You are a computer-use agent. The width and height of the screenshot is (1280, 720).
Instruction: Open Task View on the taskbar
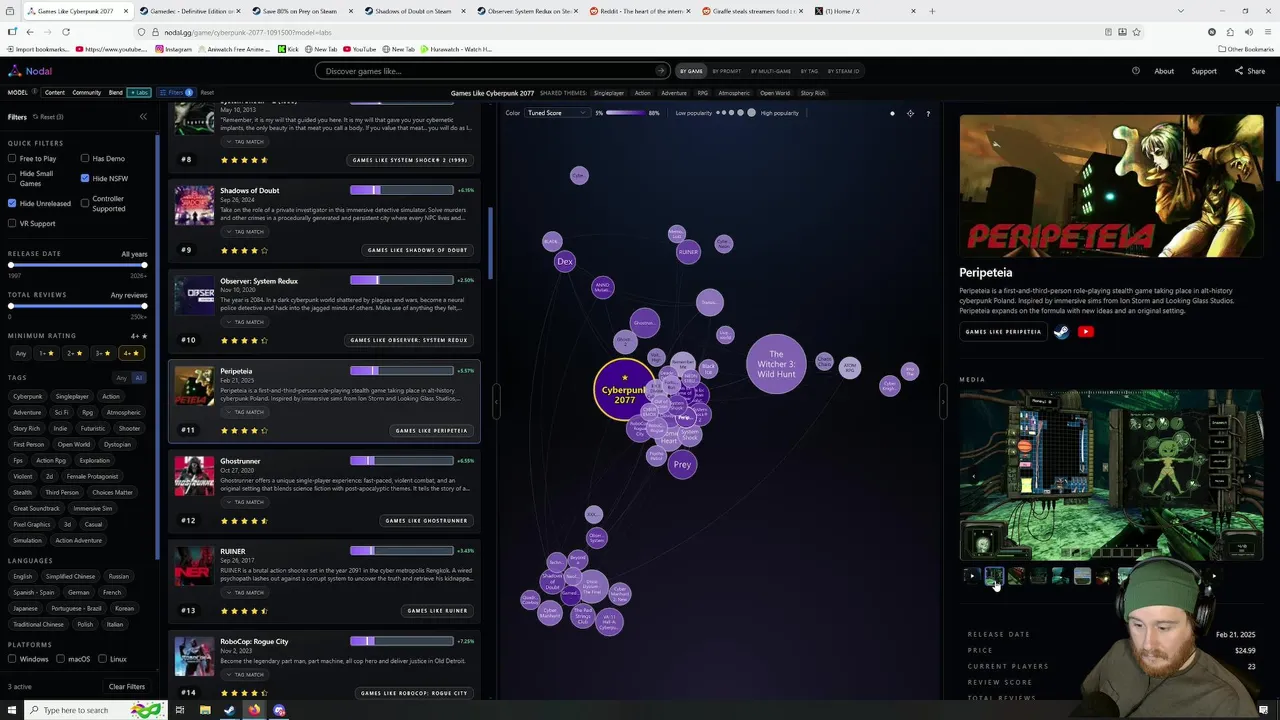tap(180, 710)
